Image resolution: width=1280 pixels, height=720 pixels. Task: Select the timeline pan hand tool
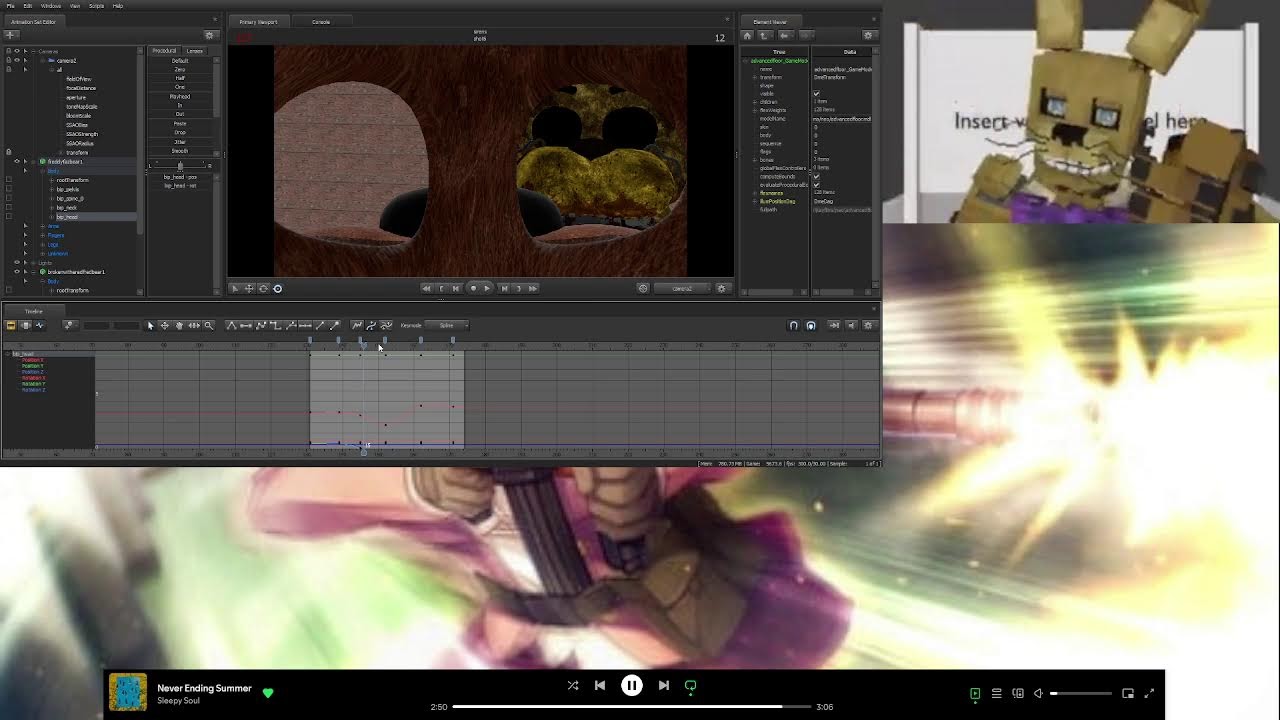click(179, 325)
